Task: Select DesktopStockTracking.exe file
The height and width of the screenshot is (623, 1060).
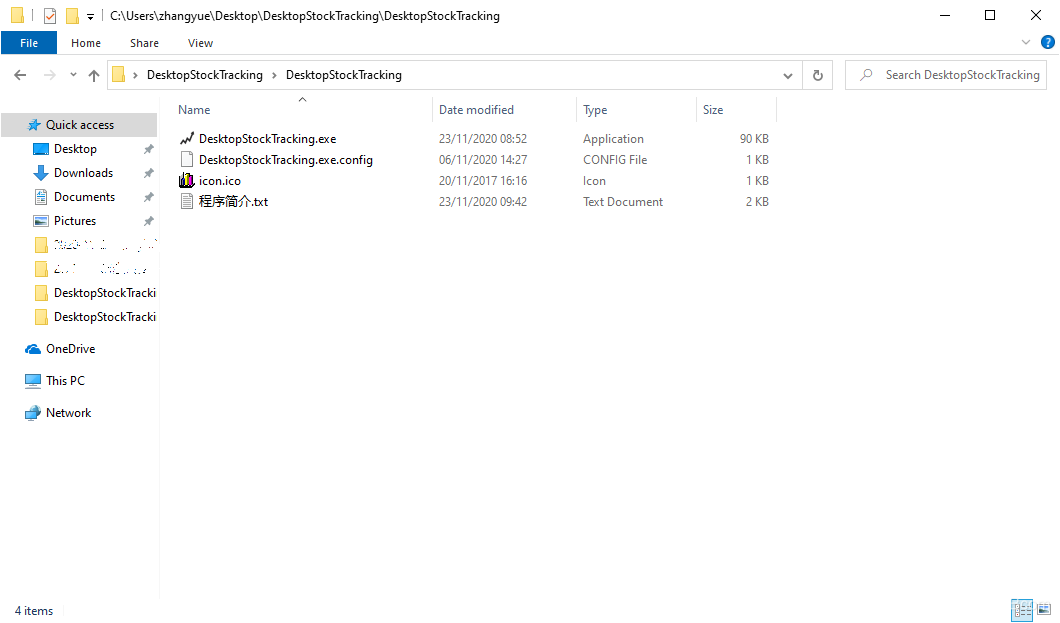Action: tap(267, 139)
